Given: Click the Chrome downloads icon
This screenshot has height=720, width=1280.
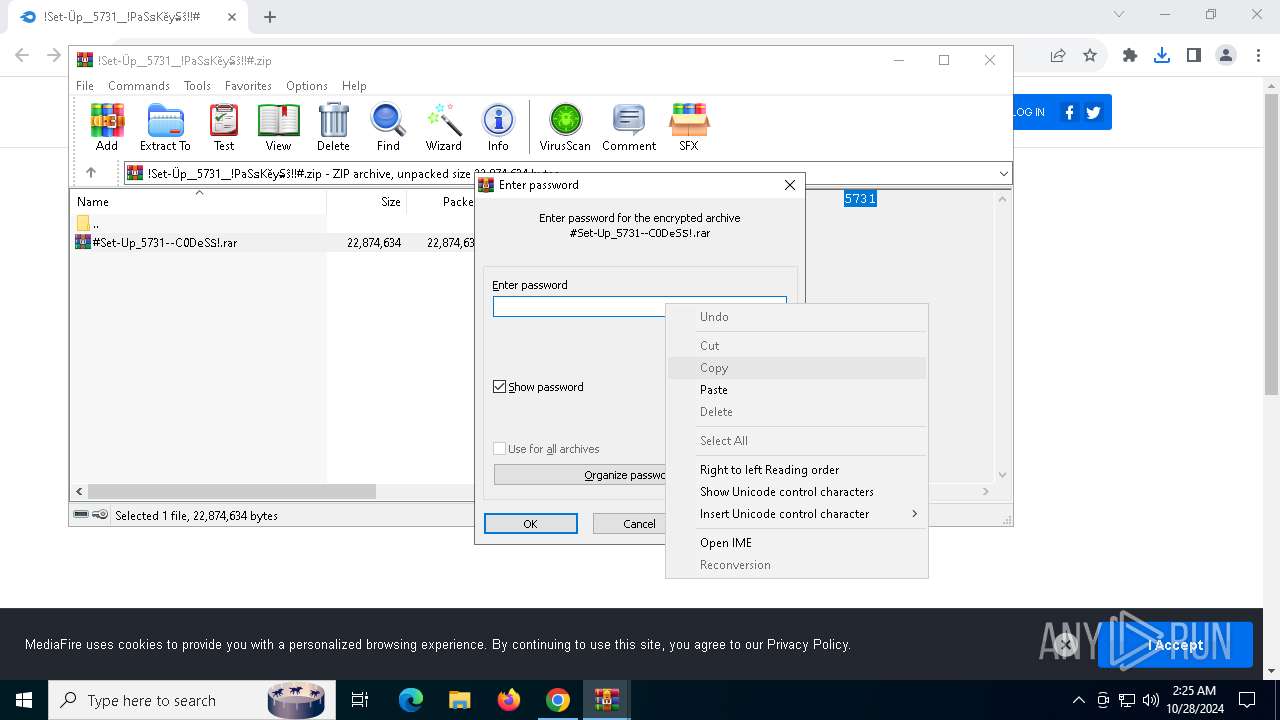Looking at the screenshot, I should 1161,56.
